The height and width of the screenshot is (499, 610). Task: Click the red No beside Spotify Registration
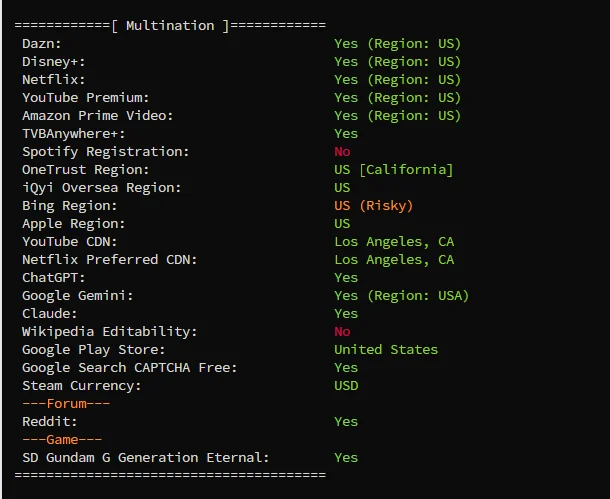coord(342,152)
